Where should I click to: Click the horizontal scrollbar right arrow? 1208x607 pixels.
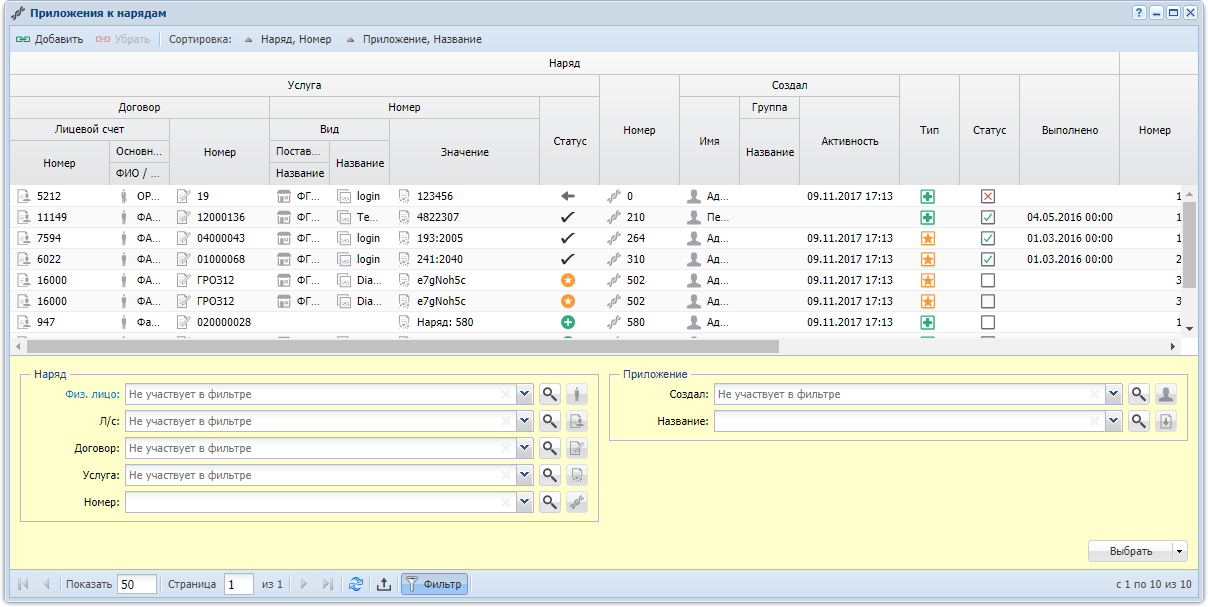[1173, 345]
